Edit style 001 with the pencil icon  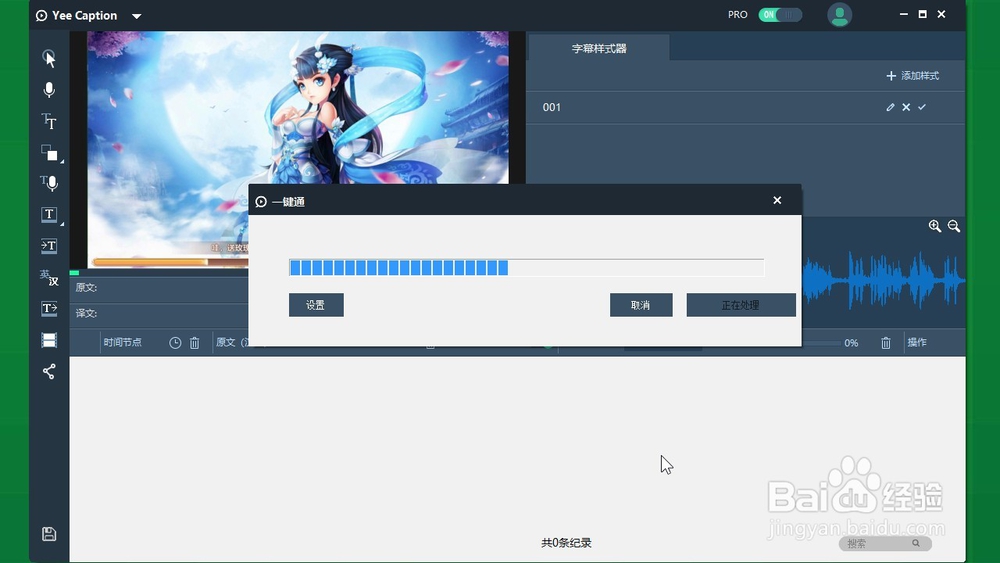tap(890, 107)
